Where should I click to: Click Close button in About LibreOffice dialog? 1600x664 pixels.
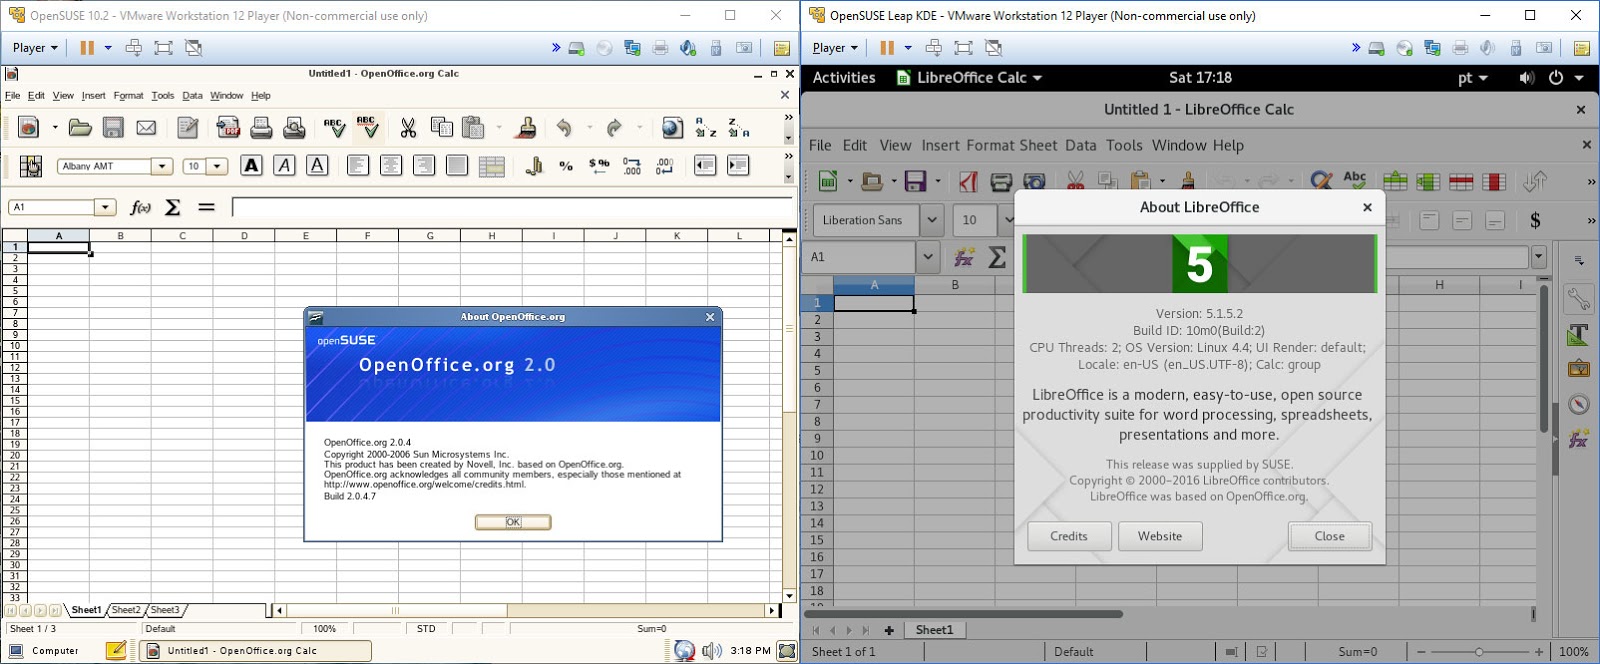click(x=1329, y=536)
